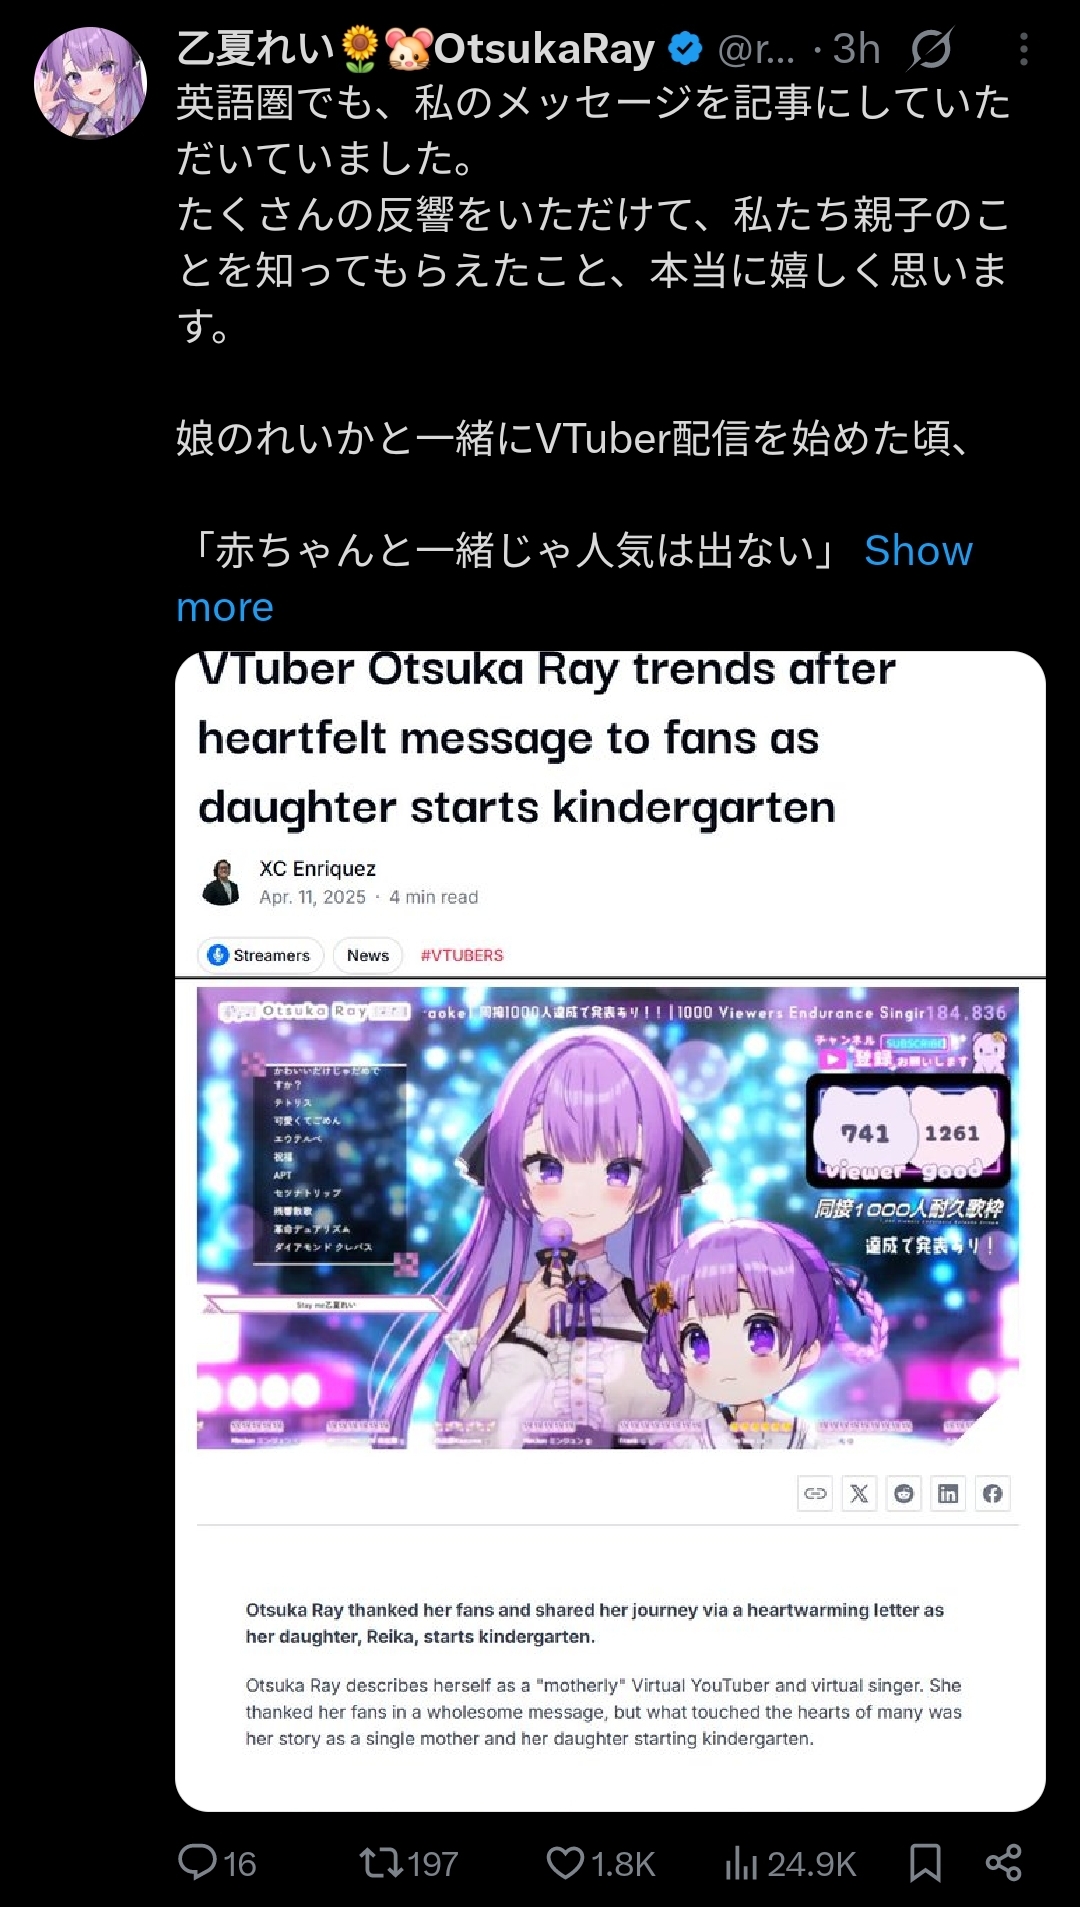1080x1907 pixels.
Task: Open the three-dot more options menu
Action: (x=1023, y=49)
